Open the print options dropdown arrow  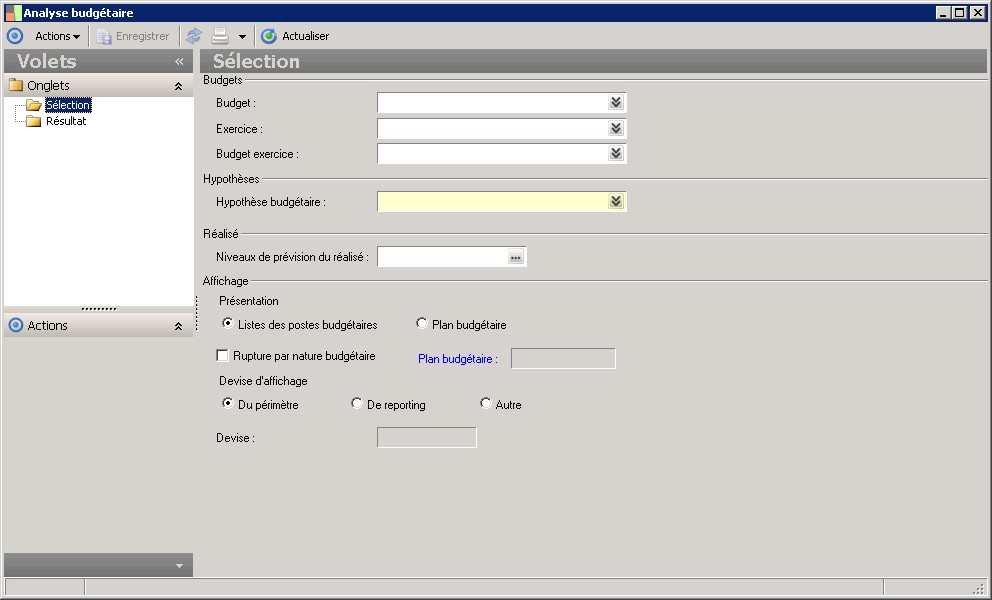click(242, 37)
